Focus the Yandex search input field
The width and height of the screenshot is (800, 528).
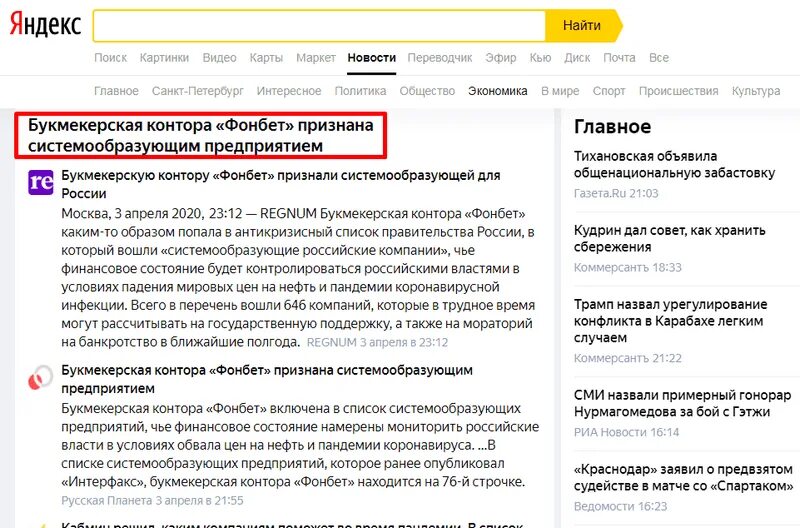point(319,26)
